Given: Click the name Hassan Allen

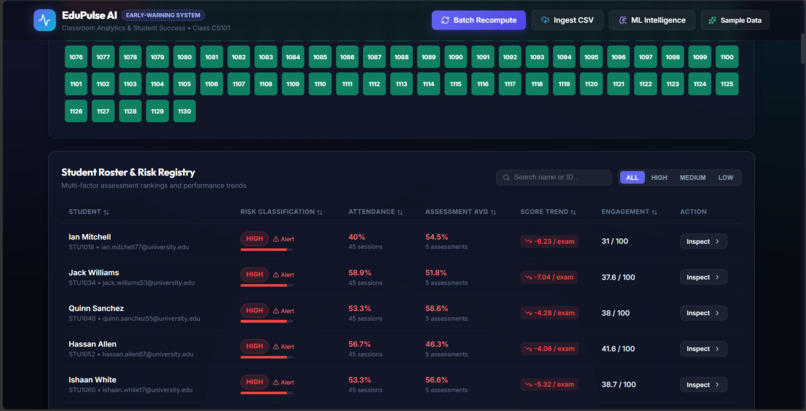Looking at the screenshot, I should (93, 344).
